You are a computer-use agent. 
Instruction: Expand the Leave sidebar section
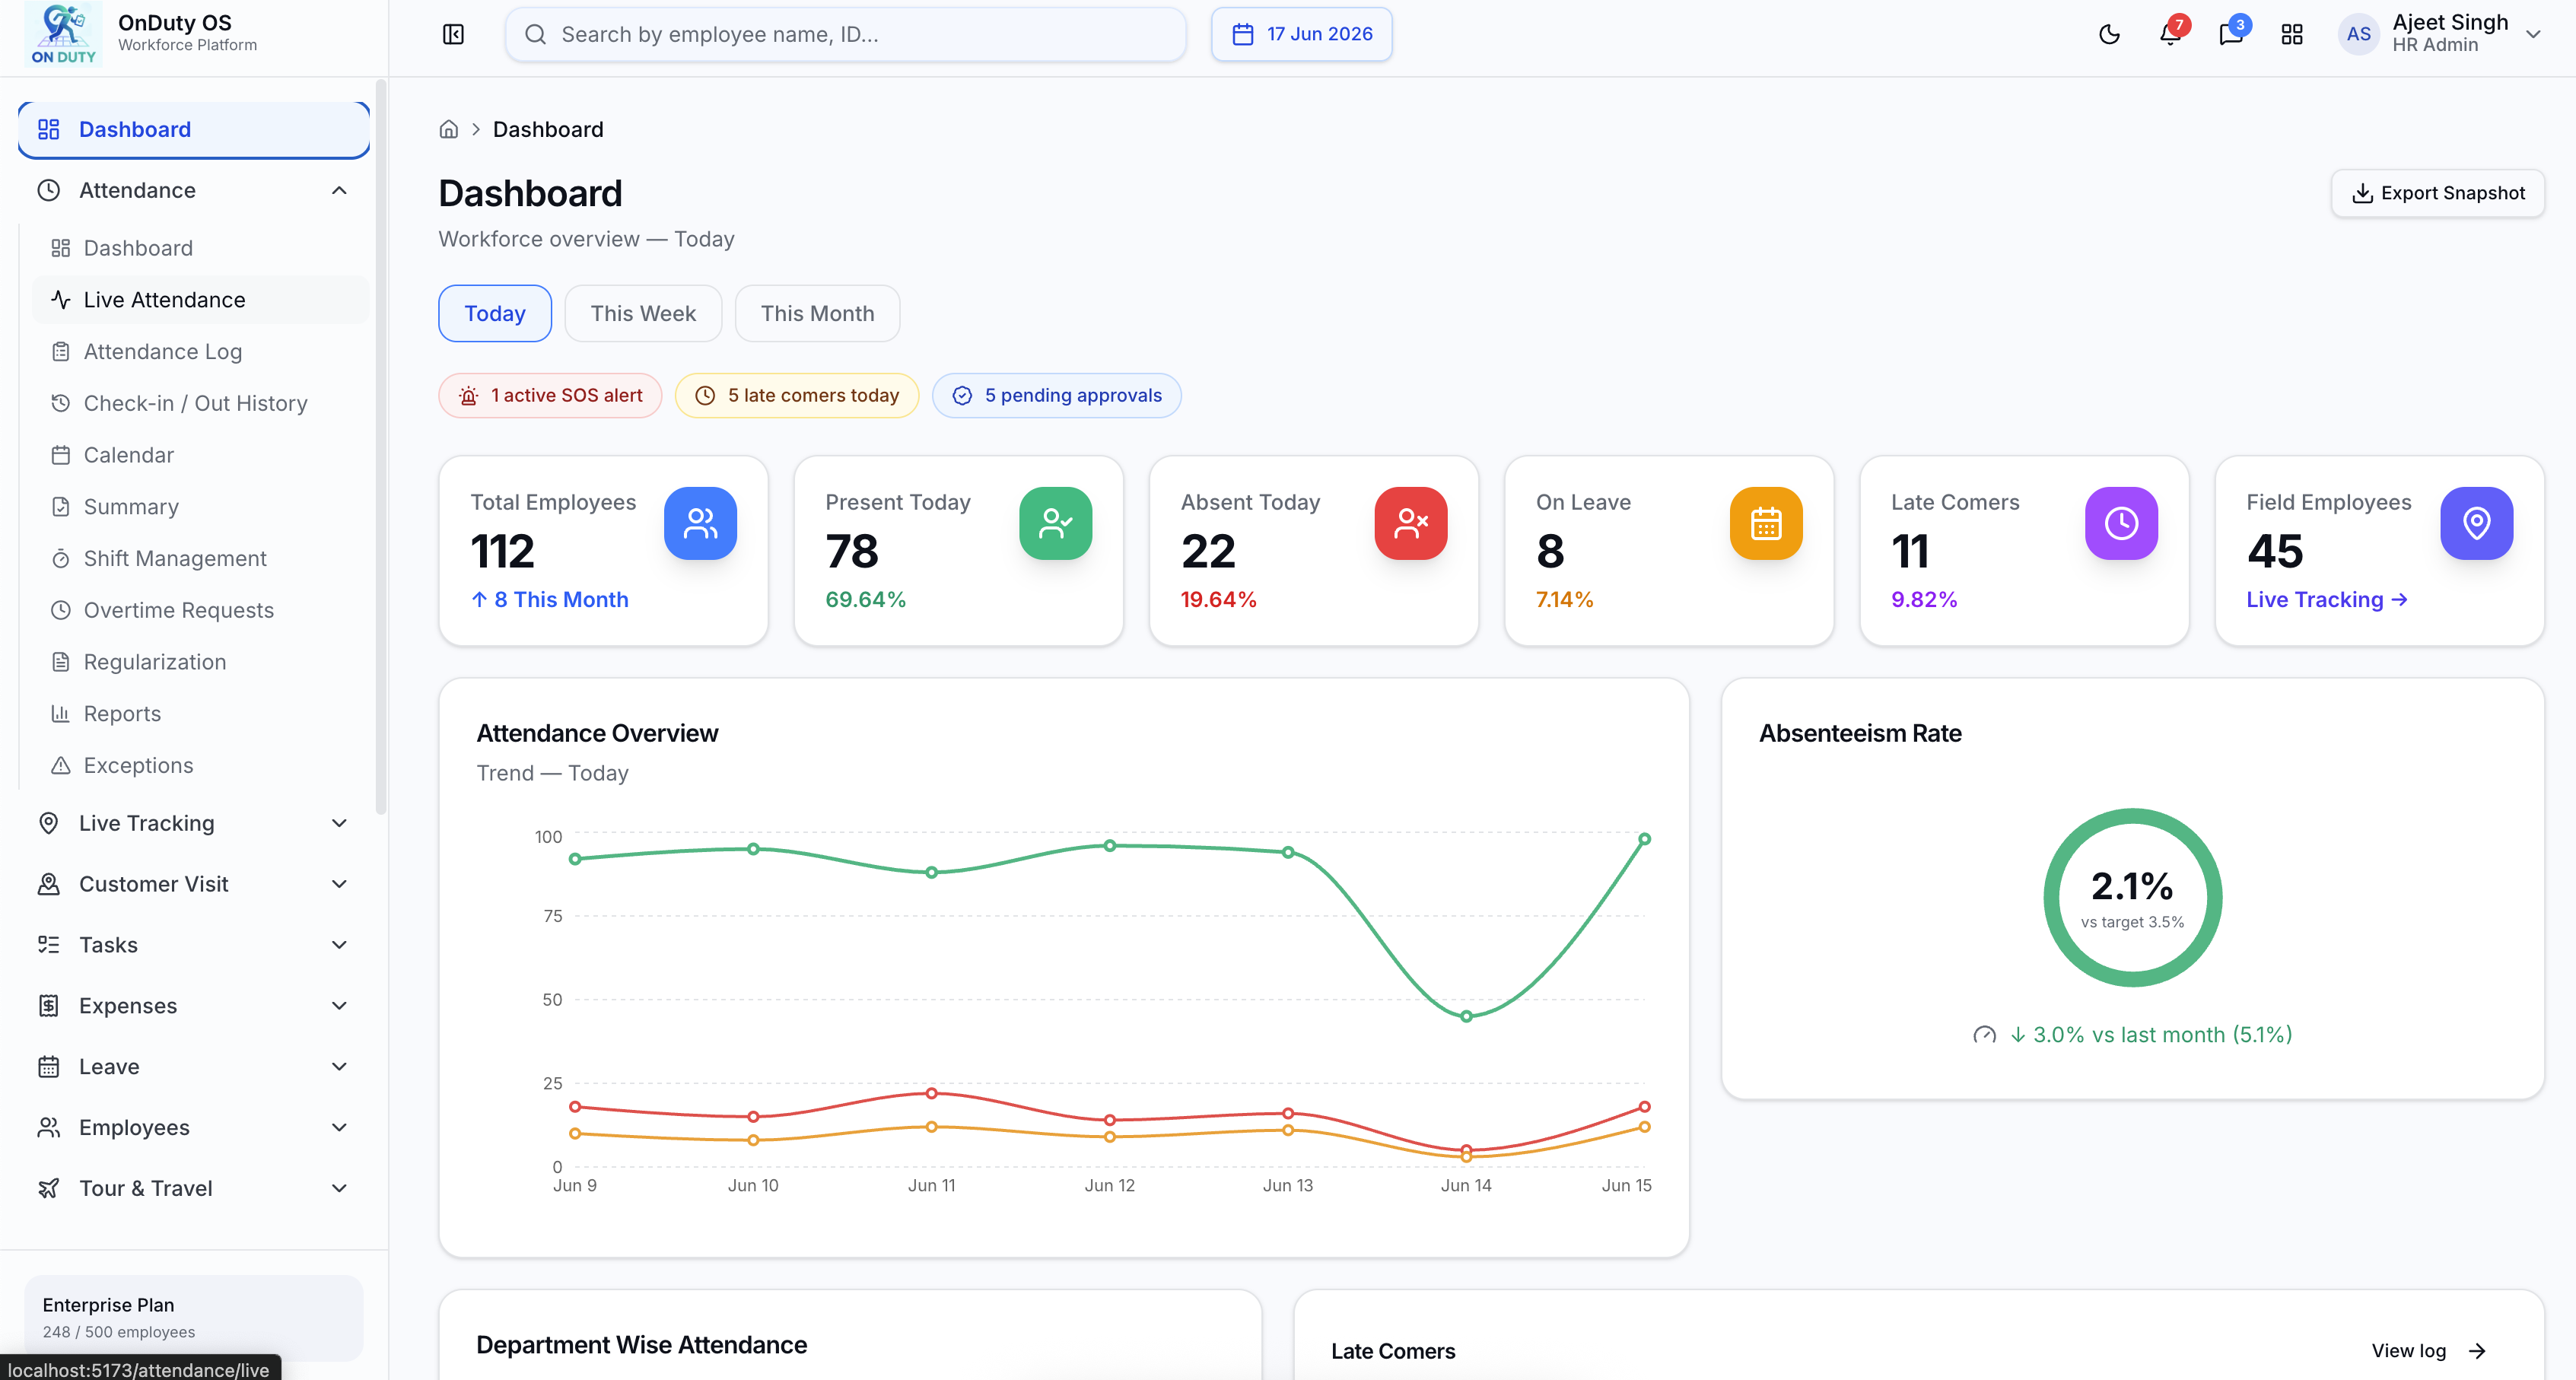point(194,1067)
